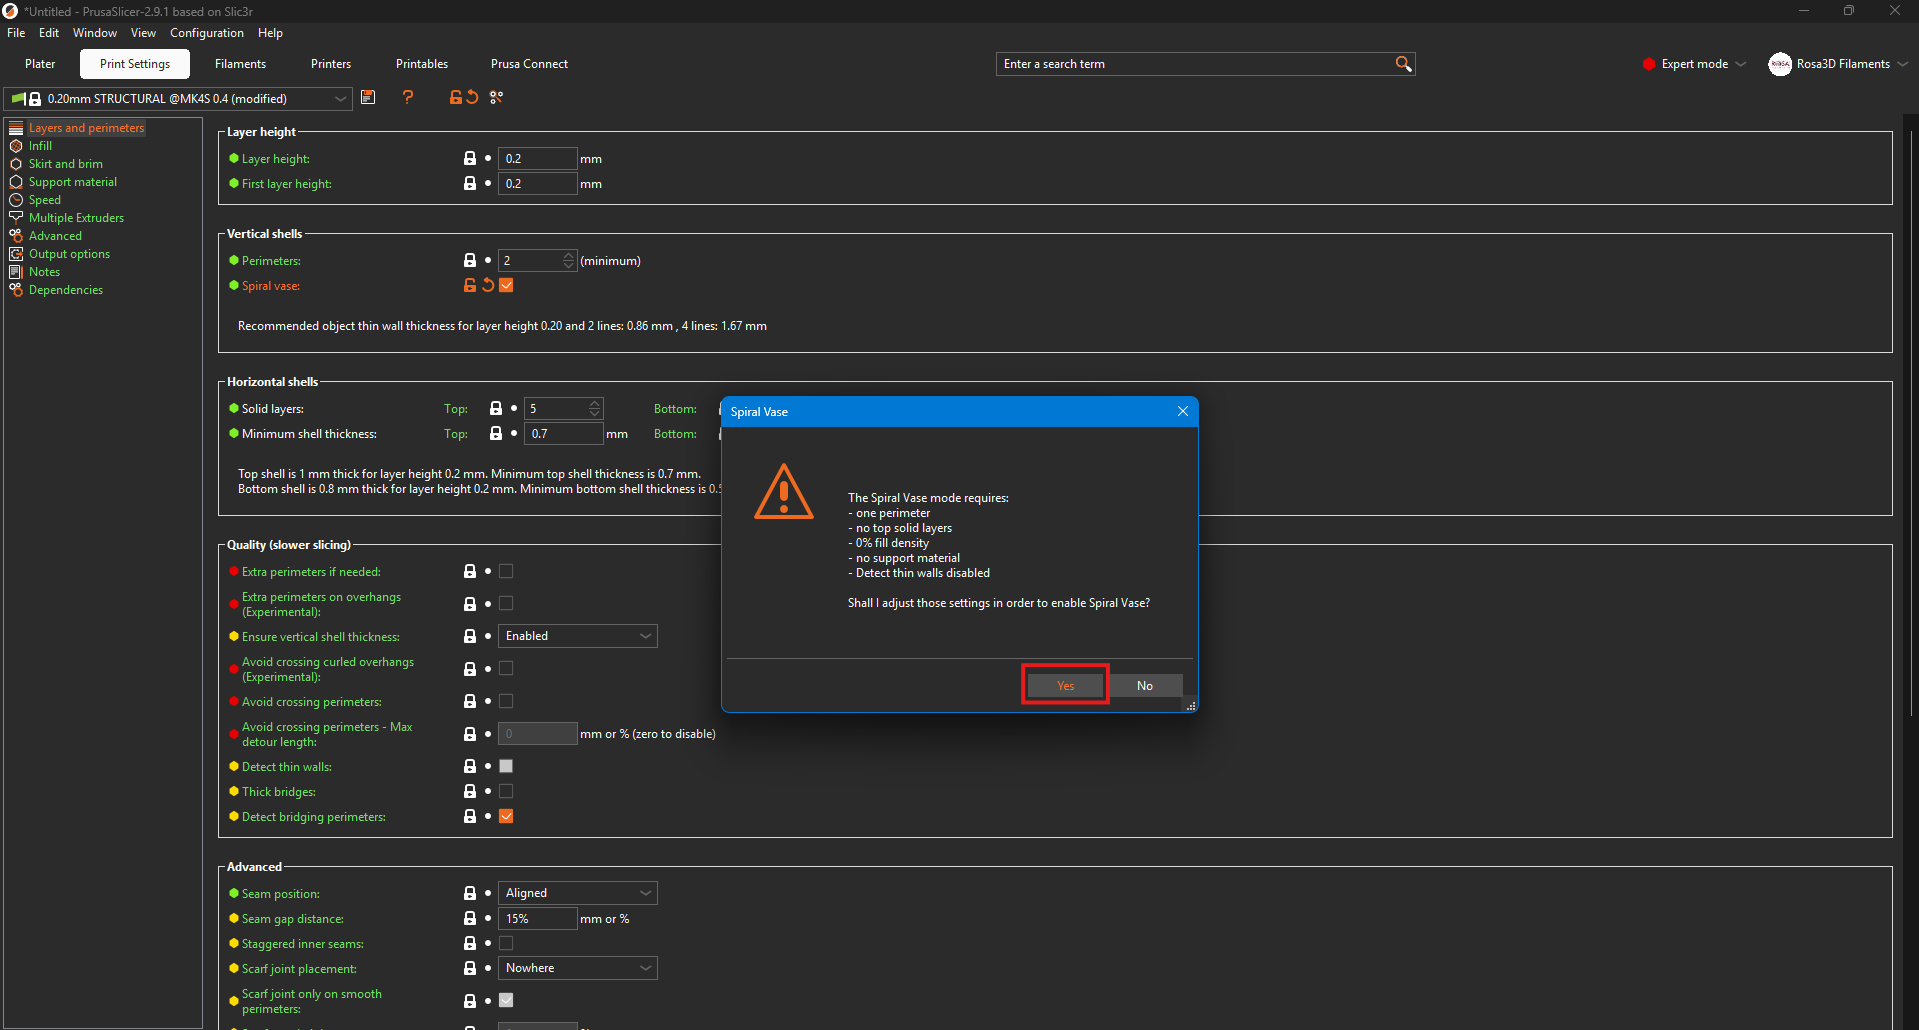Viewport: 1919px width, 1030px height.
Task: Open the Prusa Connect tab
Action: (x=529, y=64)
